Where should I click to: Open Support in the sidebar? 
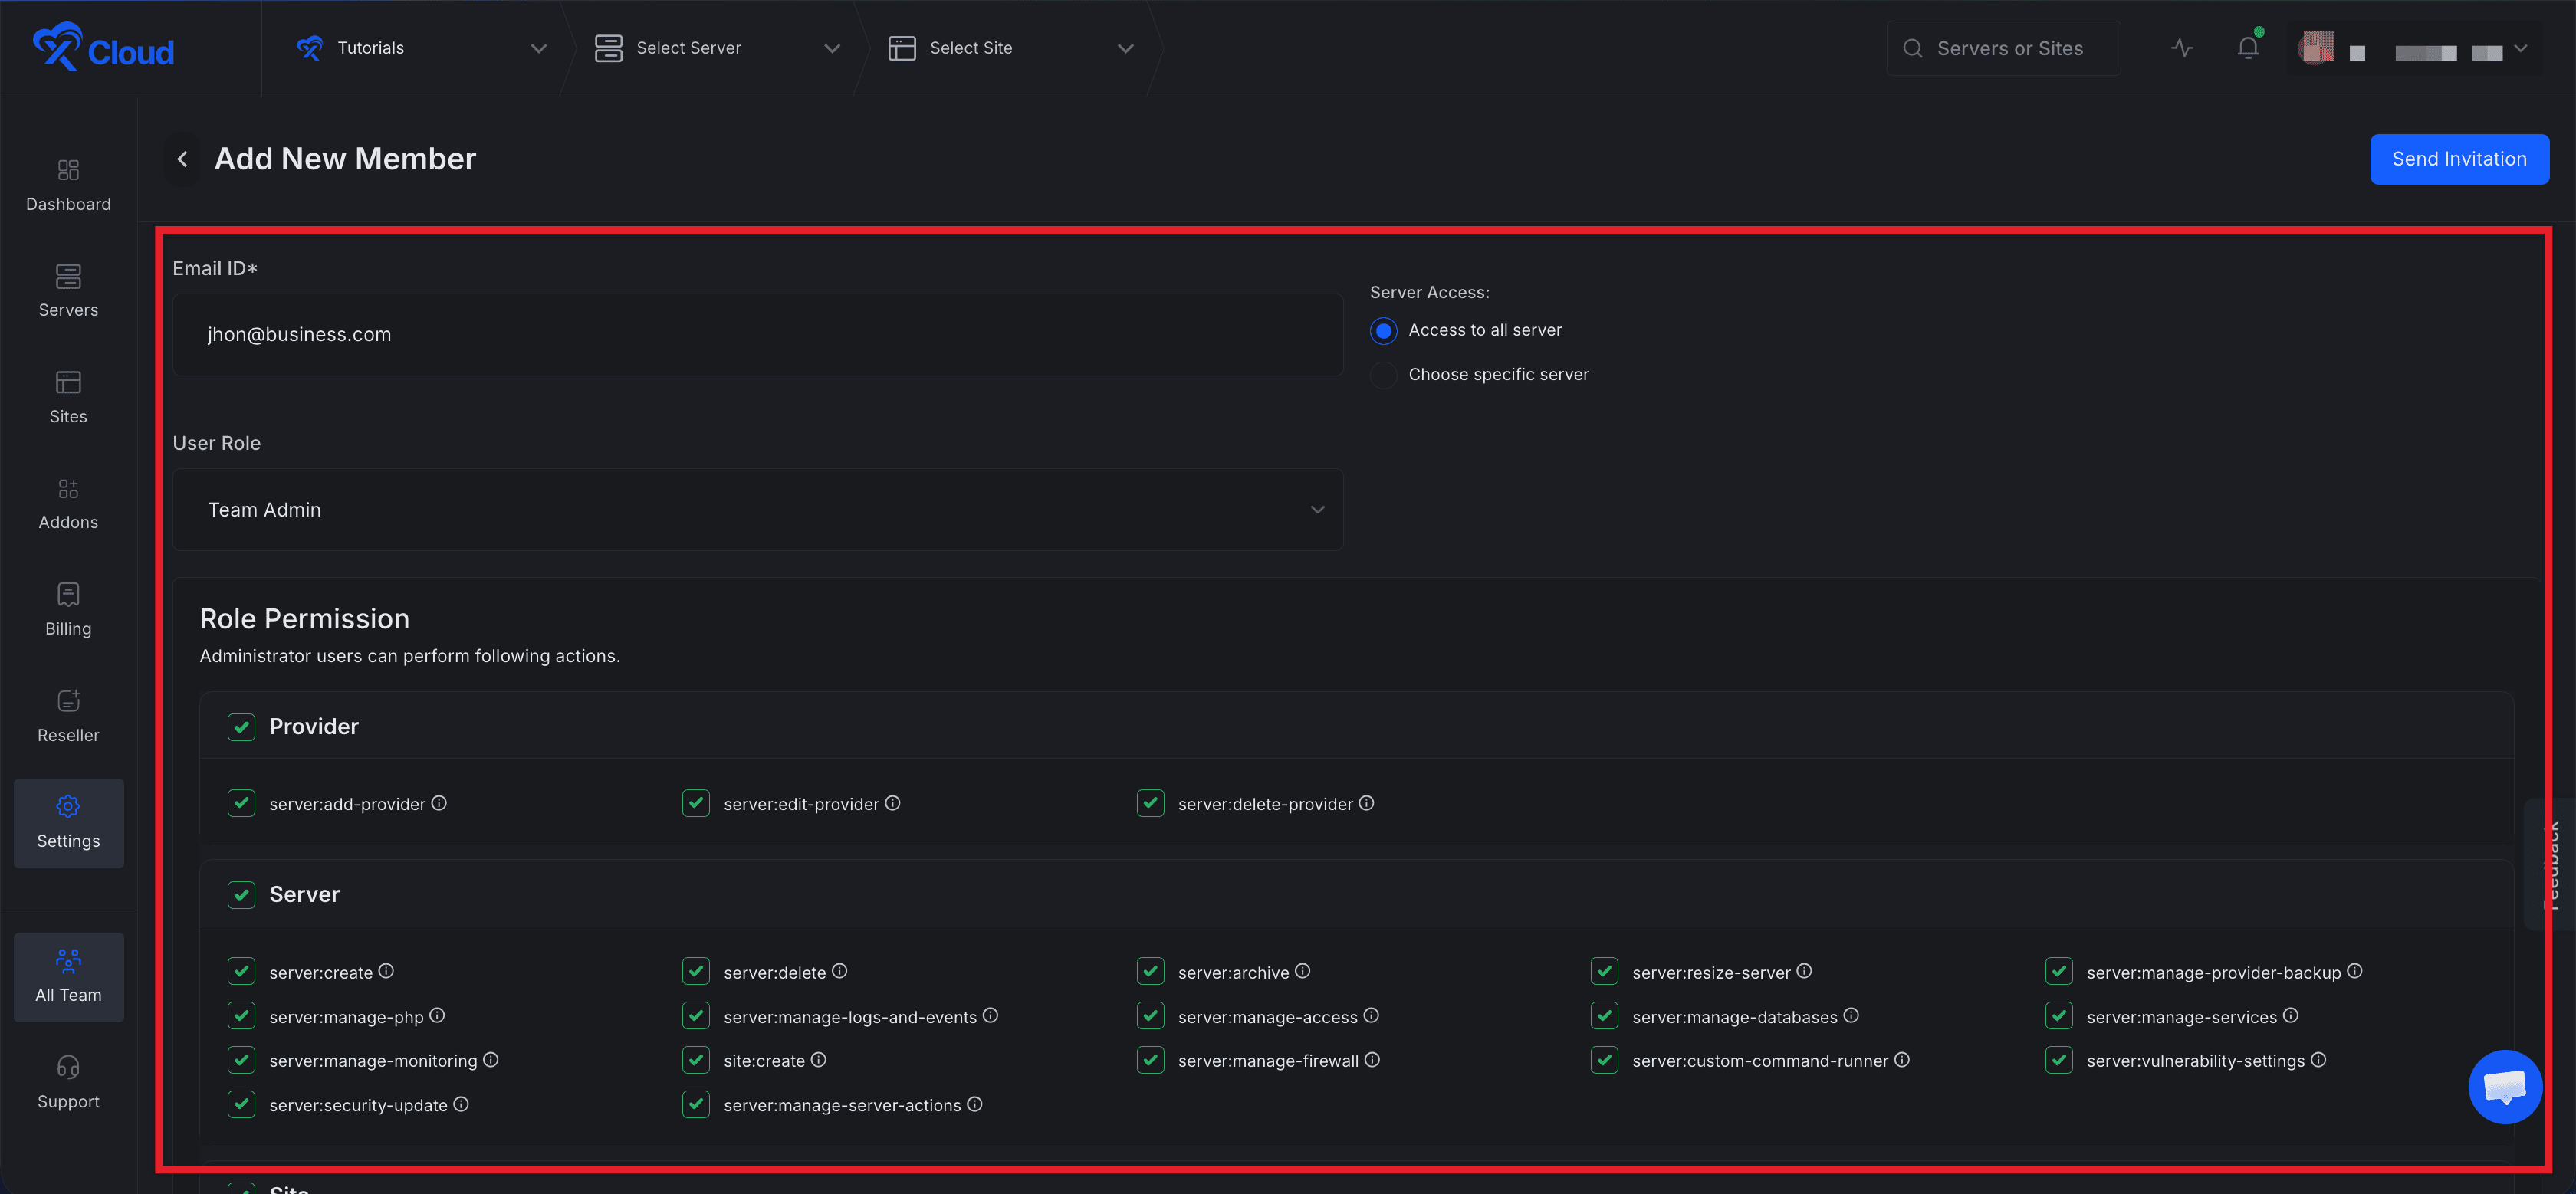68,1083
